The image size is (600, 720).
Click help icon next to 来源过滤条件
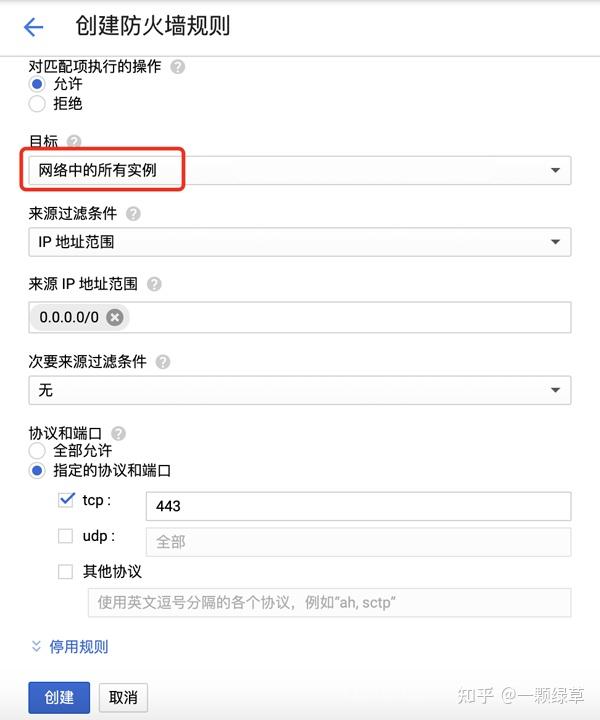(x=134, y=213)
